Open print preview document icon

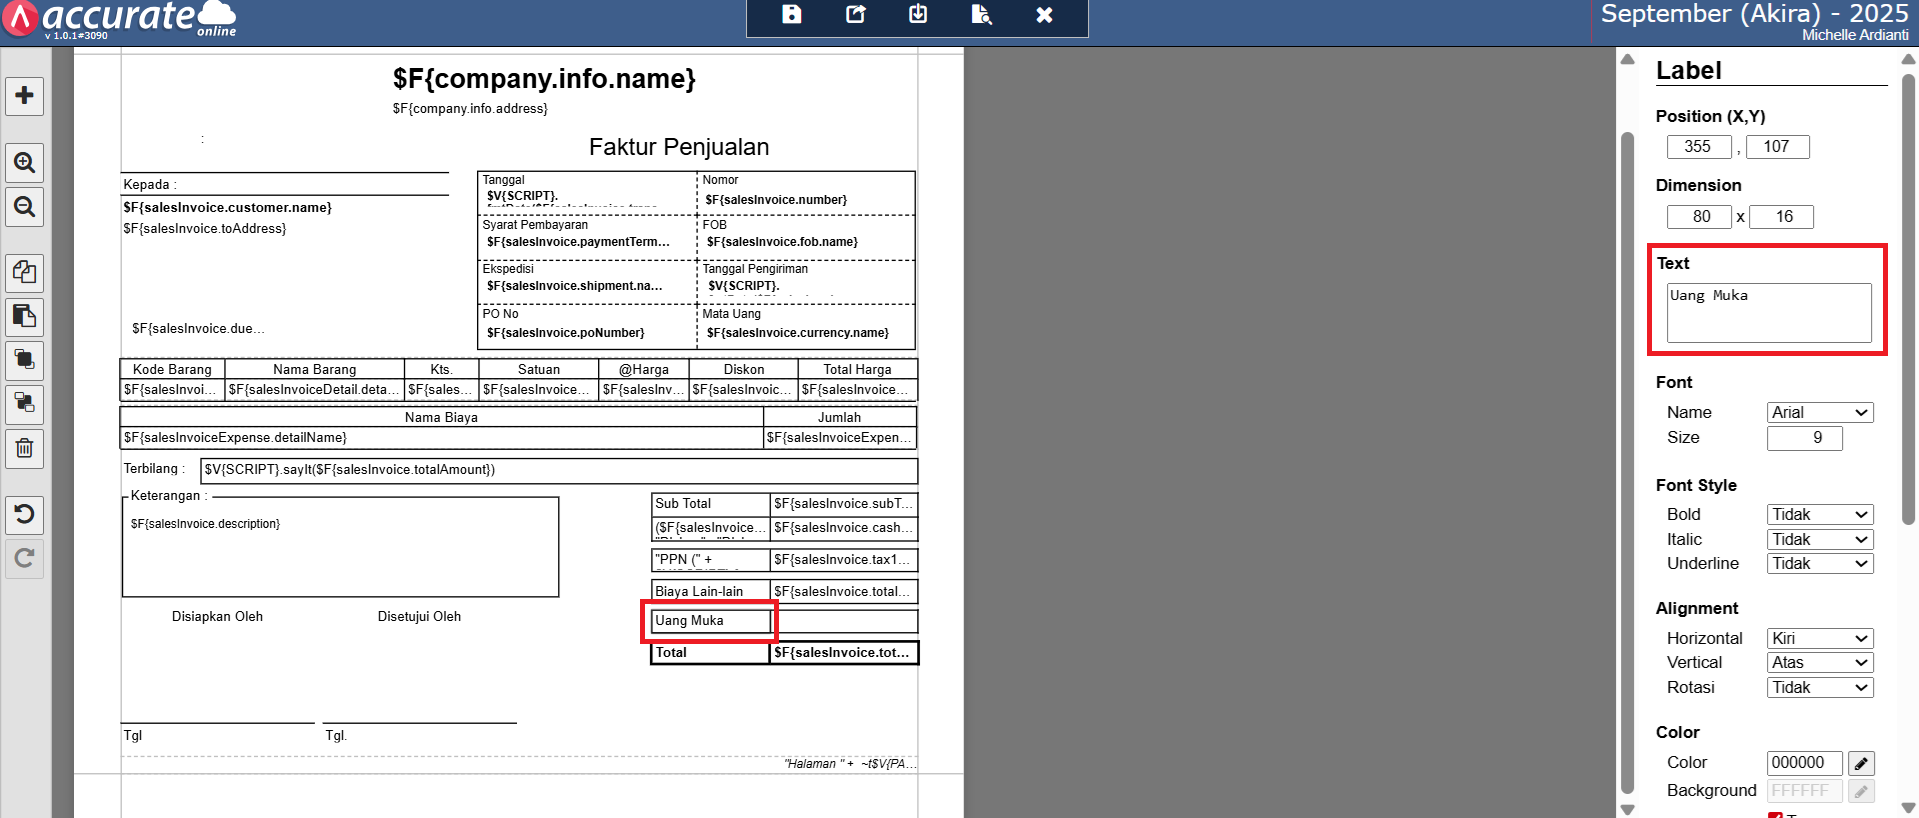point(981,15)
